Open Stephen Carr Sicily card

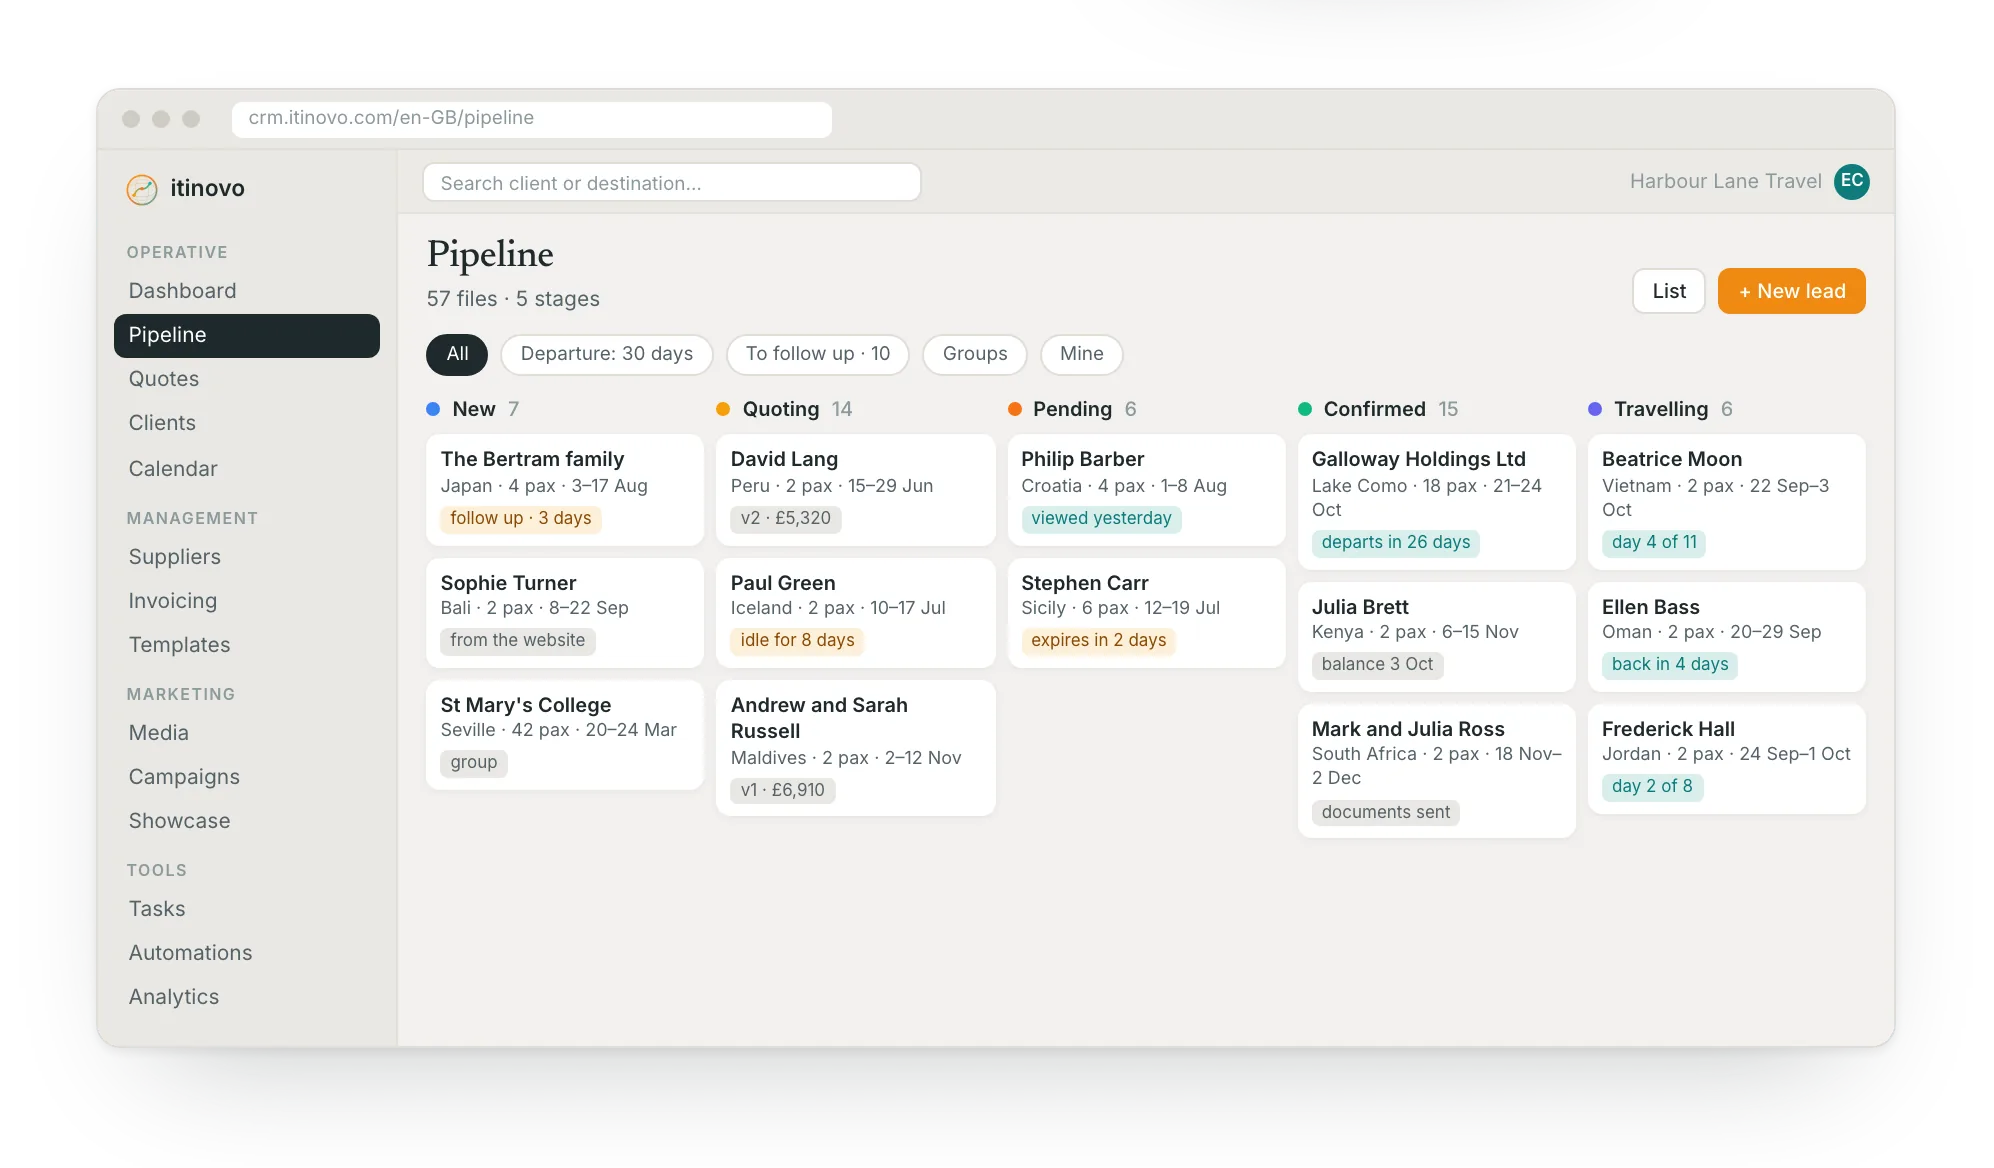(x=1146, y=612)
